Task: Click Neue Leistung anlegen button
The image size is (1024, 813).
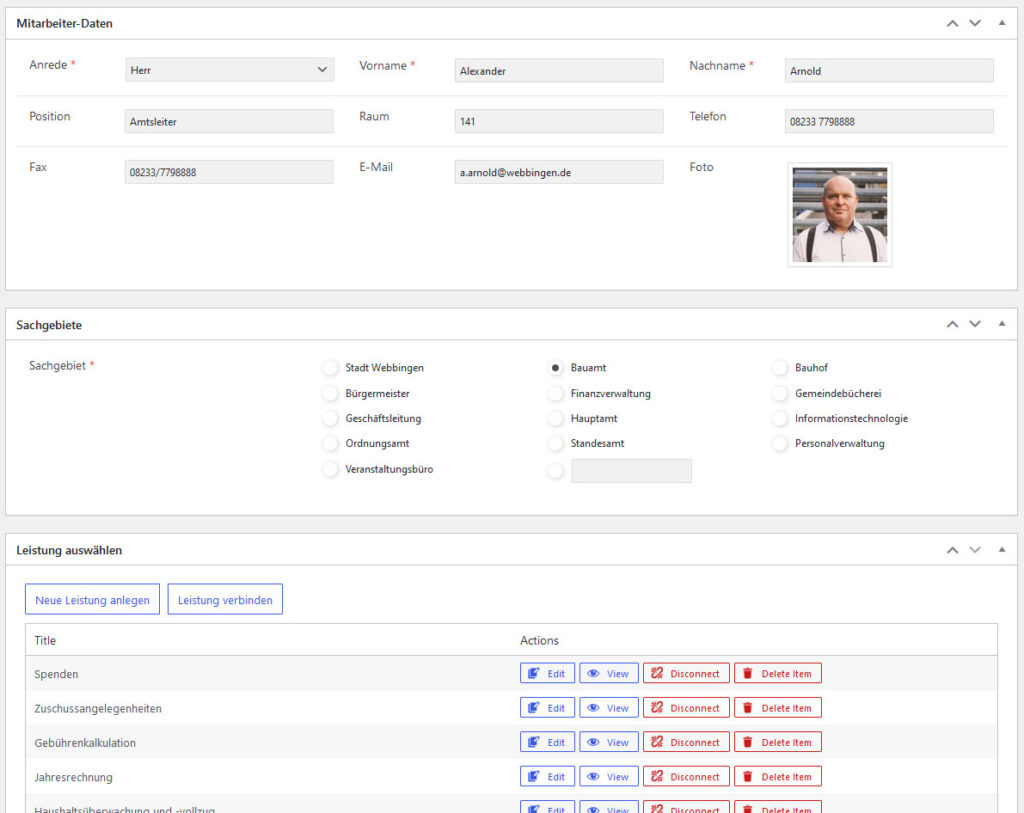Action: pos(92,600)
